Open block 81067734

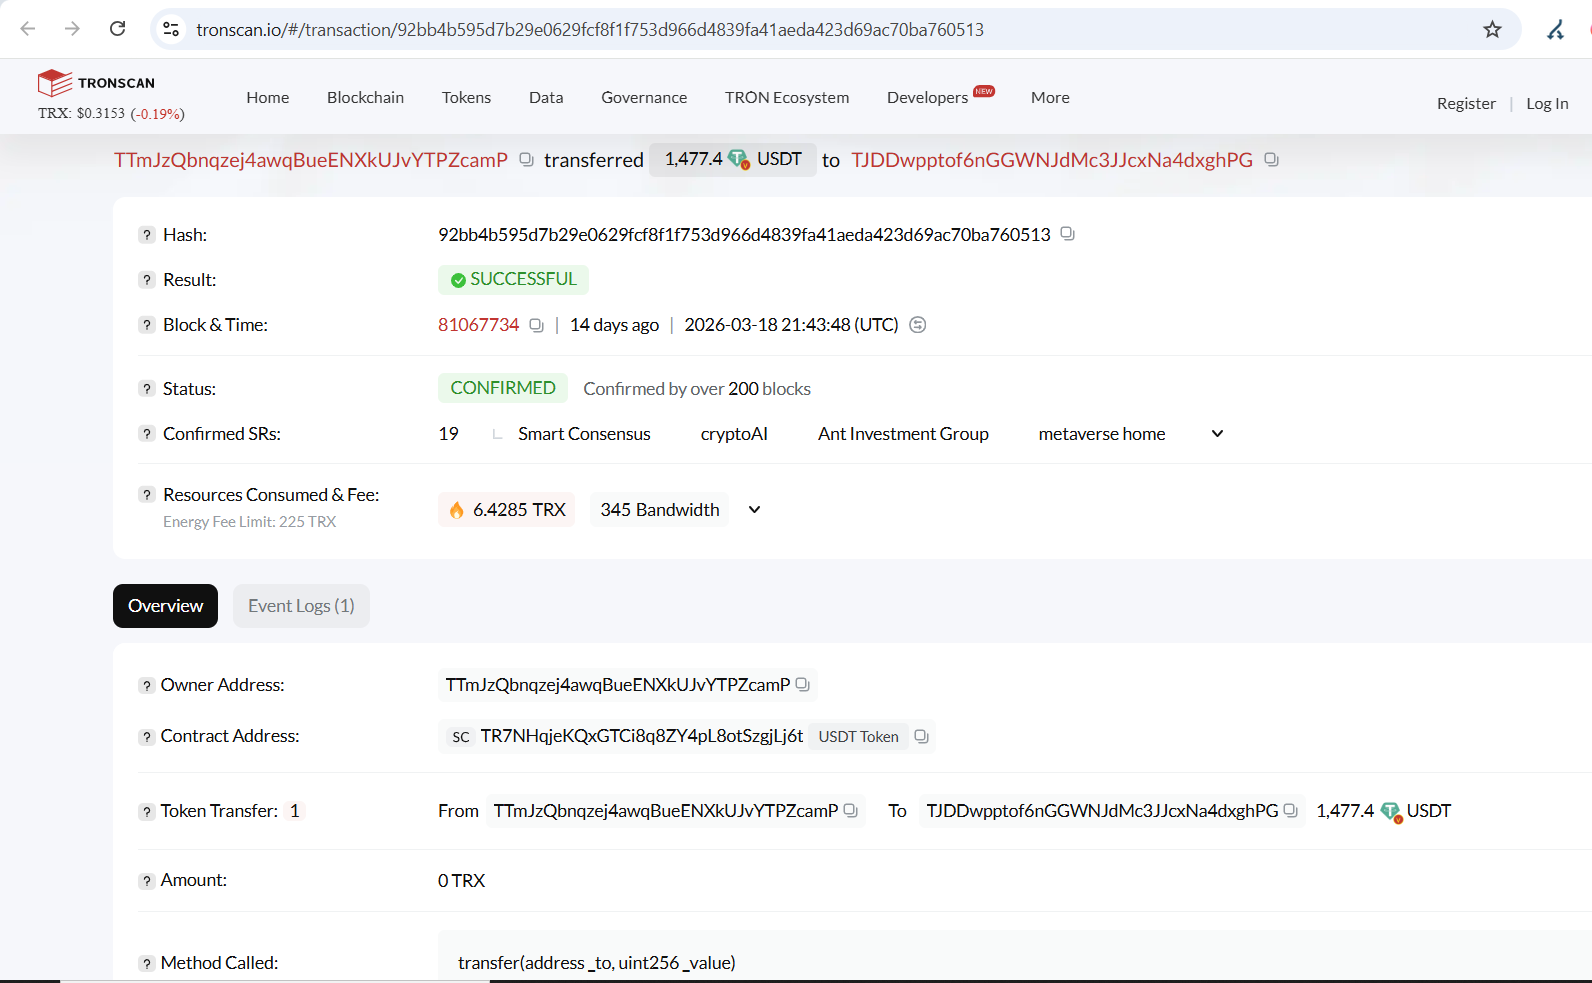coord(478,325)
